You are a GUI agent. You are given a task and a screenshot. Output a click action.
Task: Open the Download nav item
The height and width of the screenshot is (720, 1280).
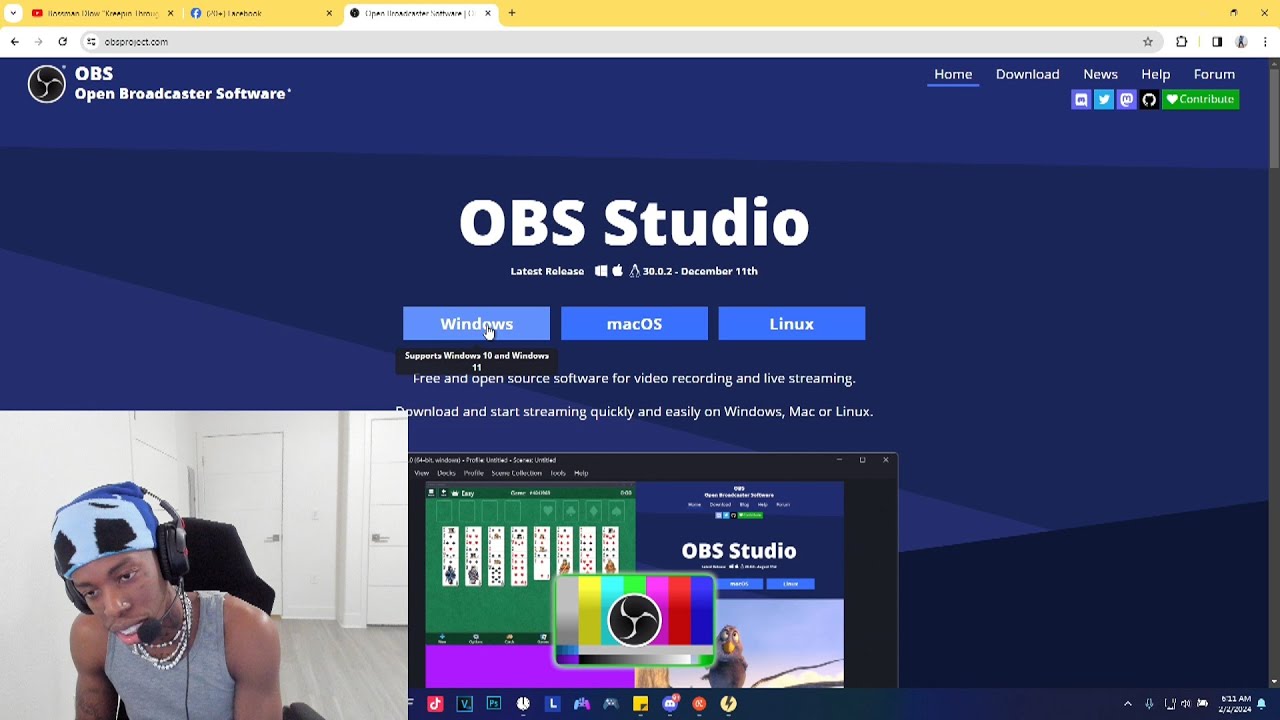[x=1027, y=74]
